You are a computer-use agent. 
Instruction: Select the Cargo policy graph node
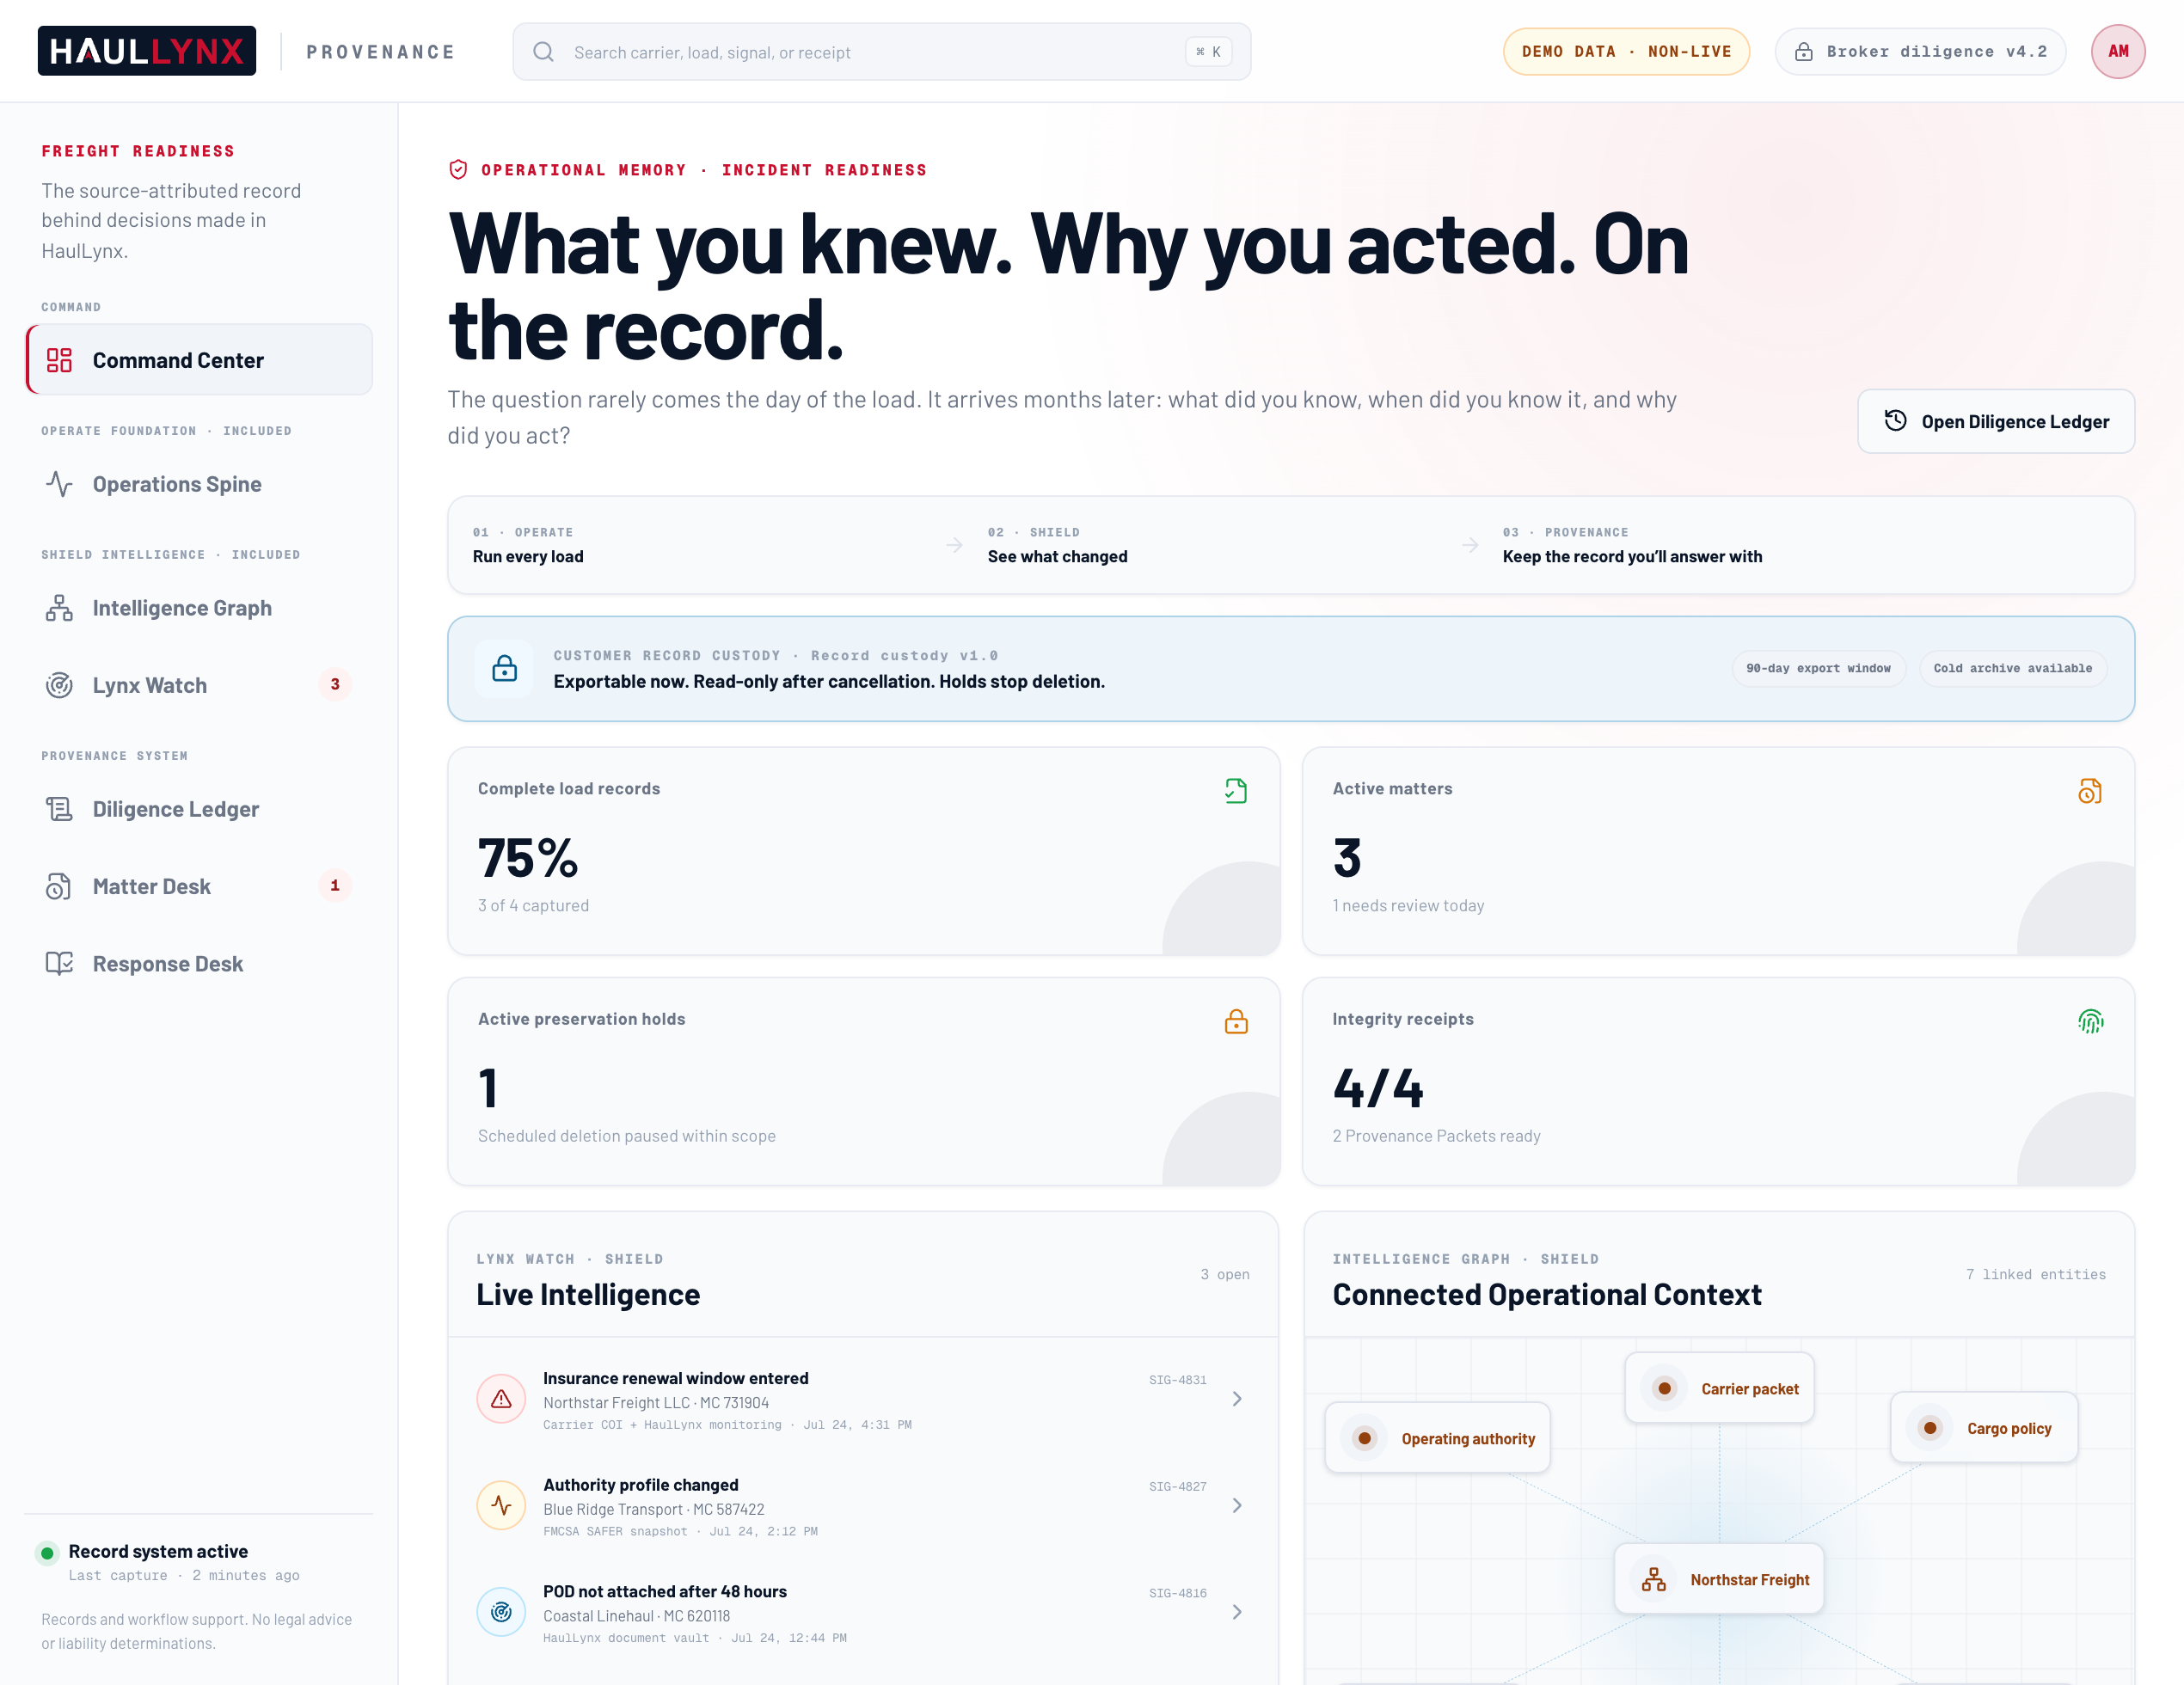pyautogui.click(x=1984, y=1428)
